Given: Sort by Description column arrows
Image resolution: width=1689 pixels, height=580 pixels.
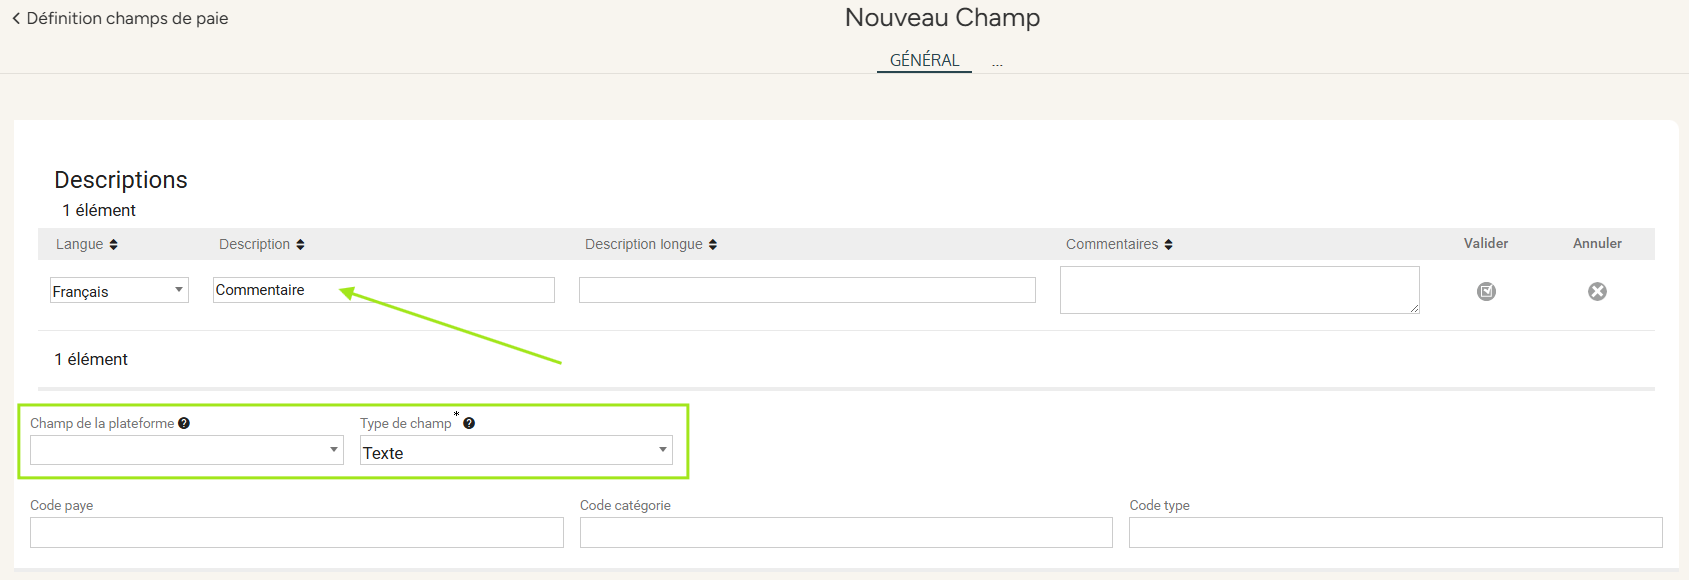Looking at the screenshot, I should coord(300,244).
